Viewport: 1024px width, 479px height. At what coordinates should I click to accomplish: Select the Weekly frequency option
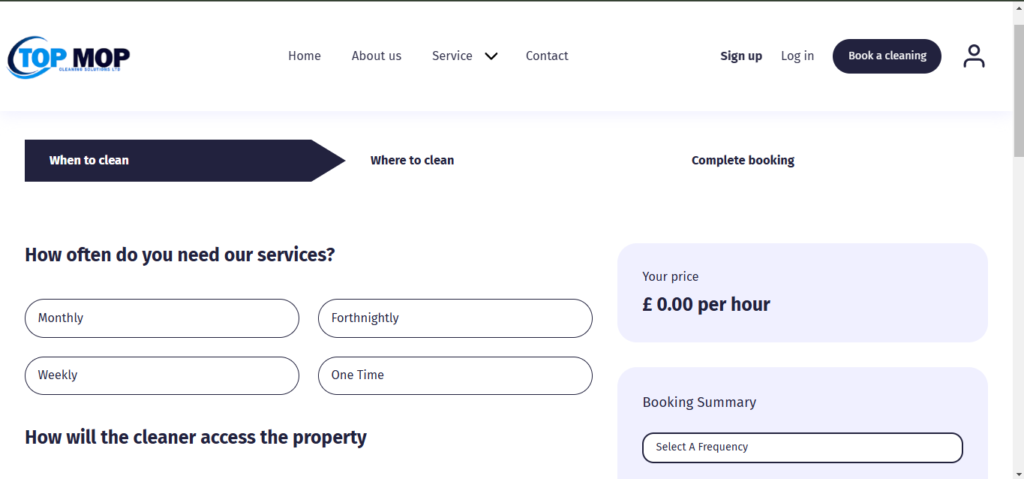tap(162, 375)
